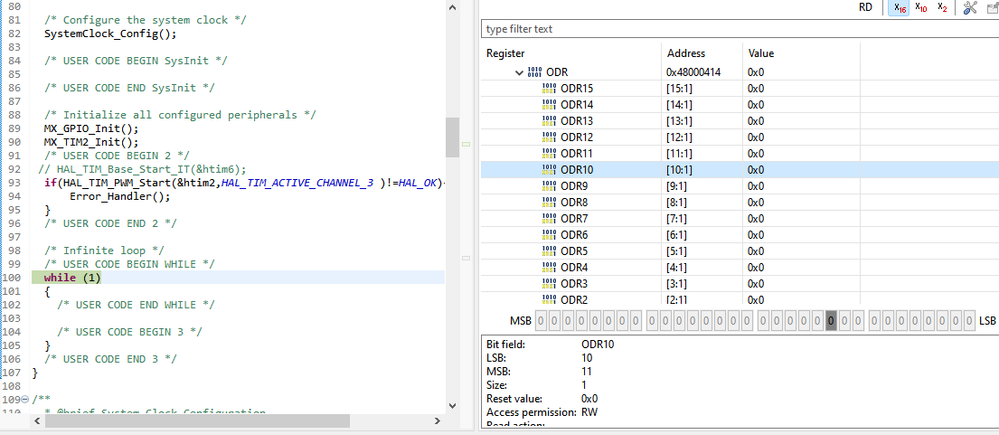Click the ODR10 bit-field icon

coord(549,170)
